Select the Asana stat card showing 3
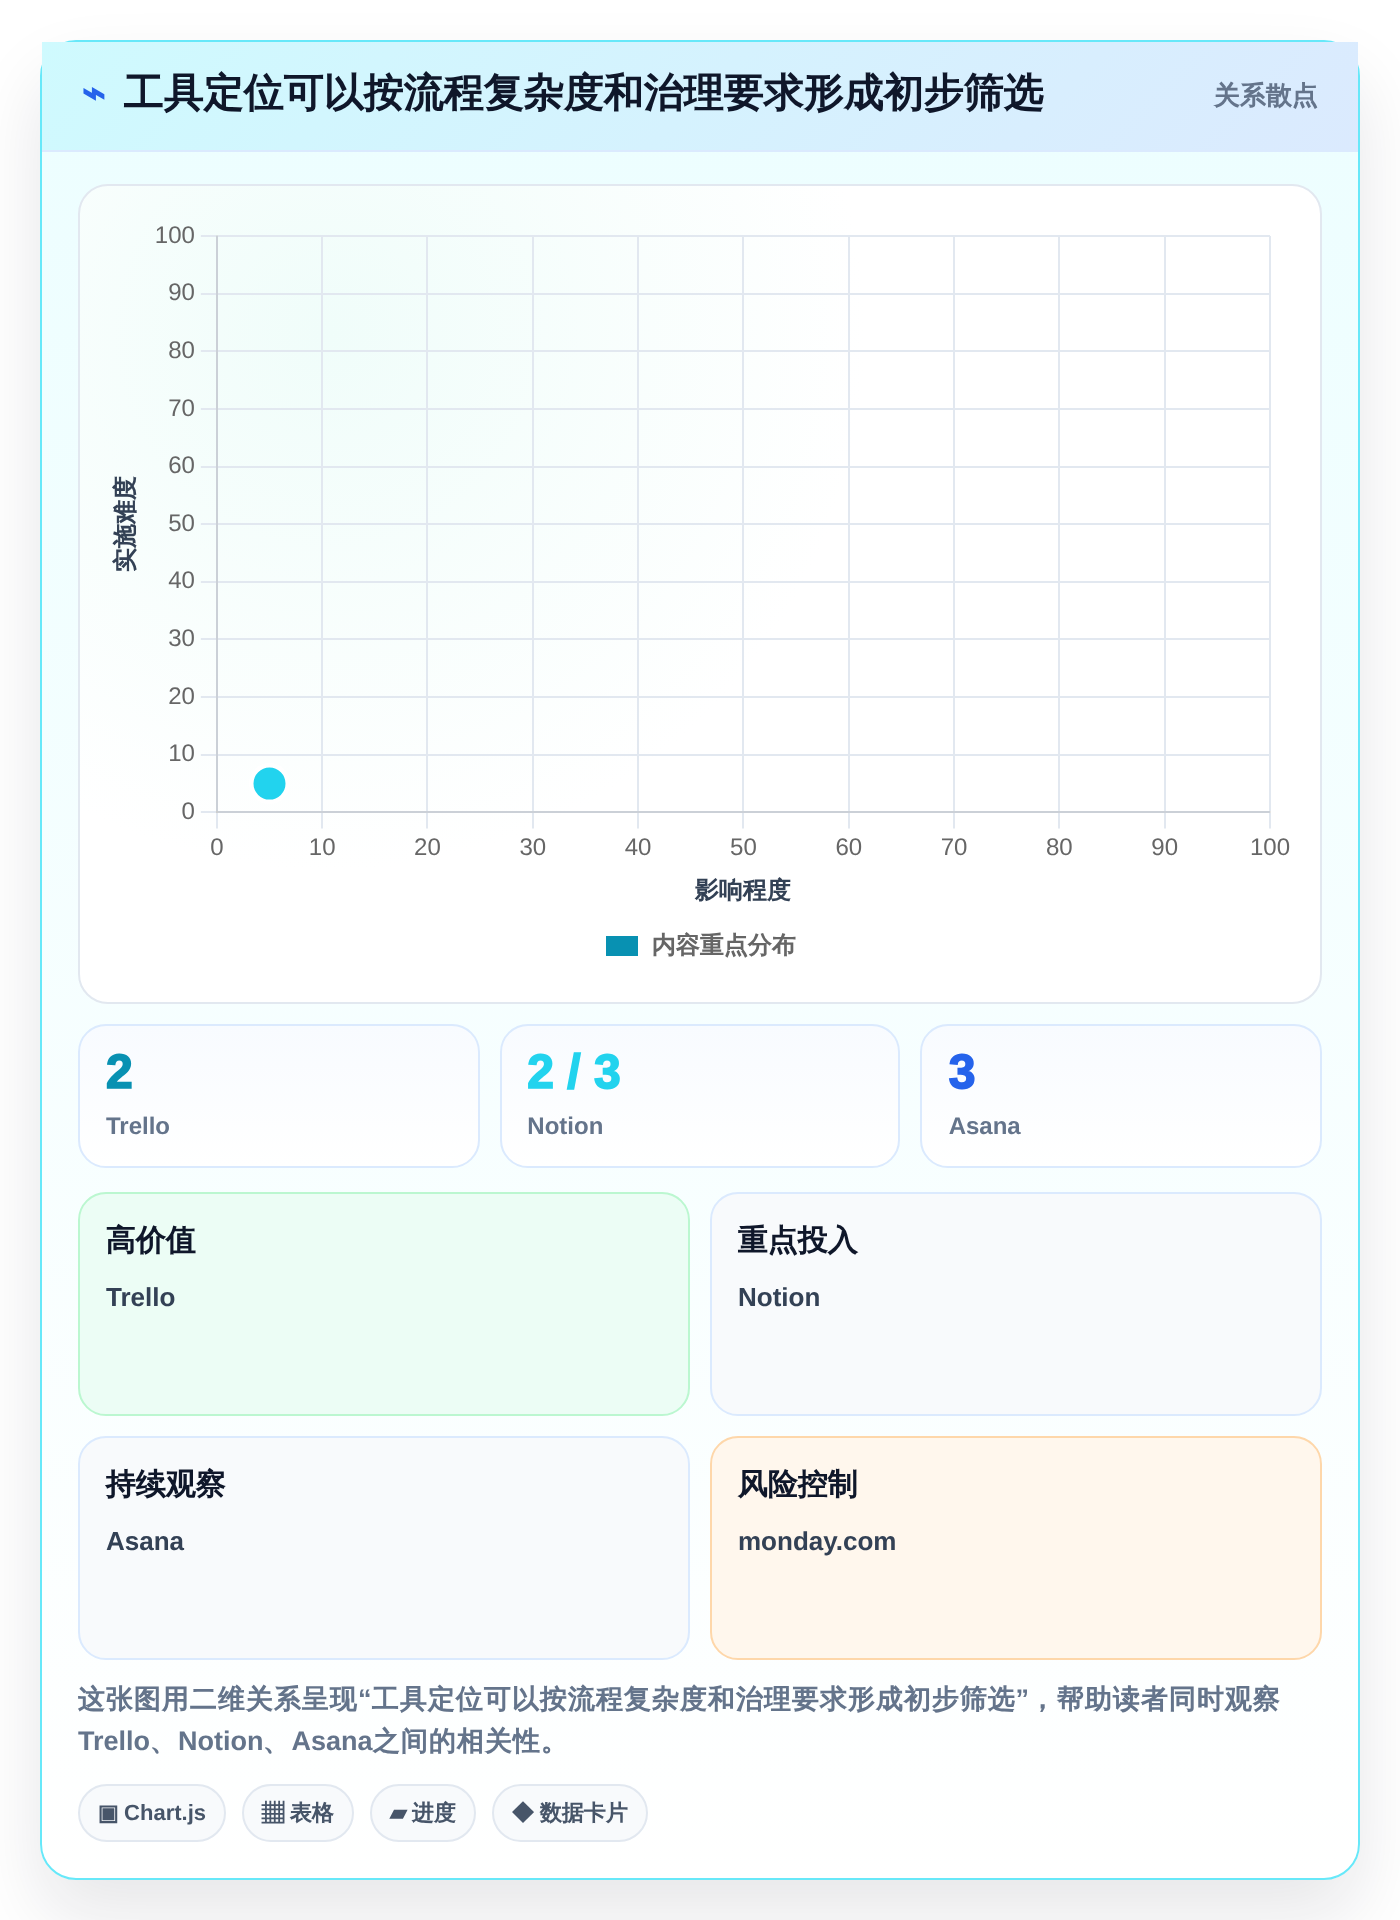 point(1121,1096)
